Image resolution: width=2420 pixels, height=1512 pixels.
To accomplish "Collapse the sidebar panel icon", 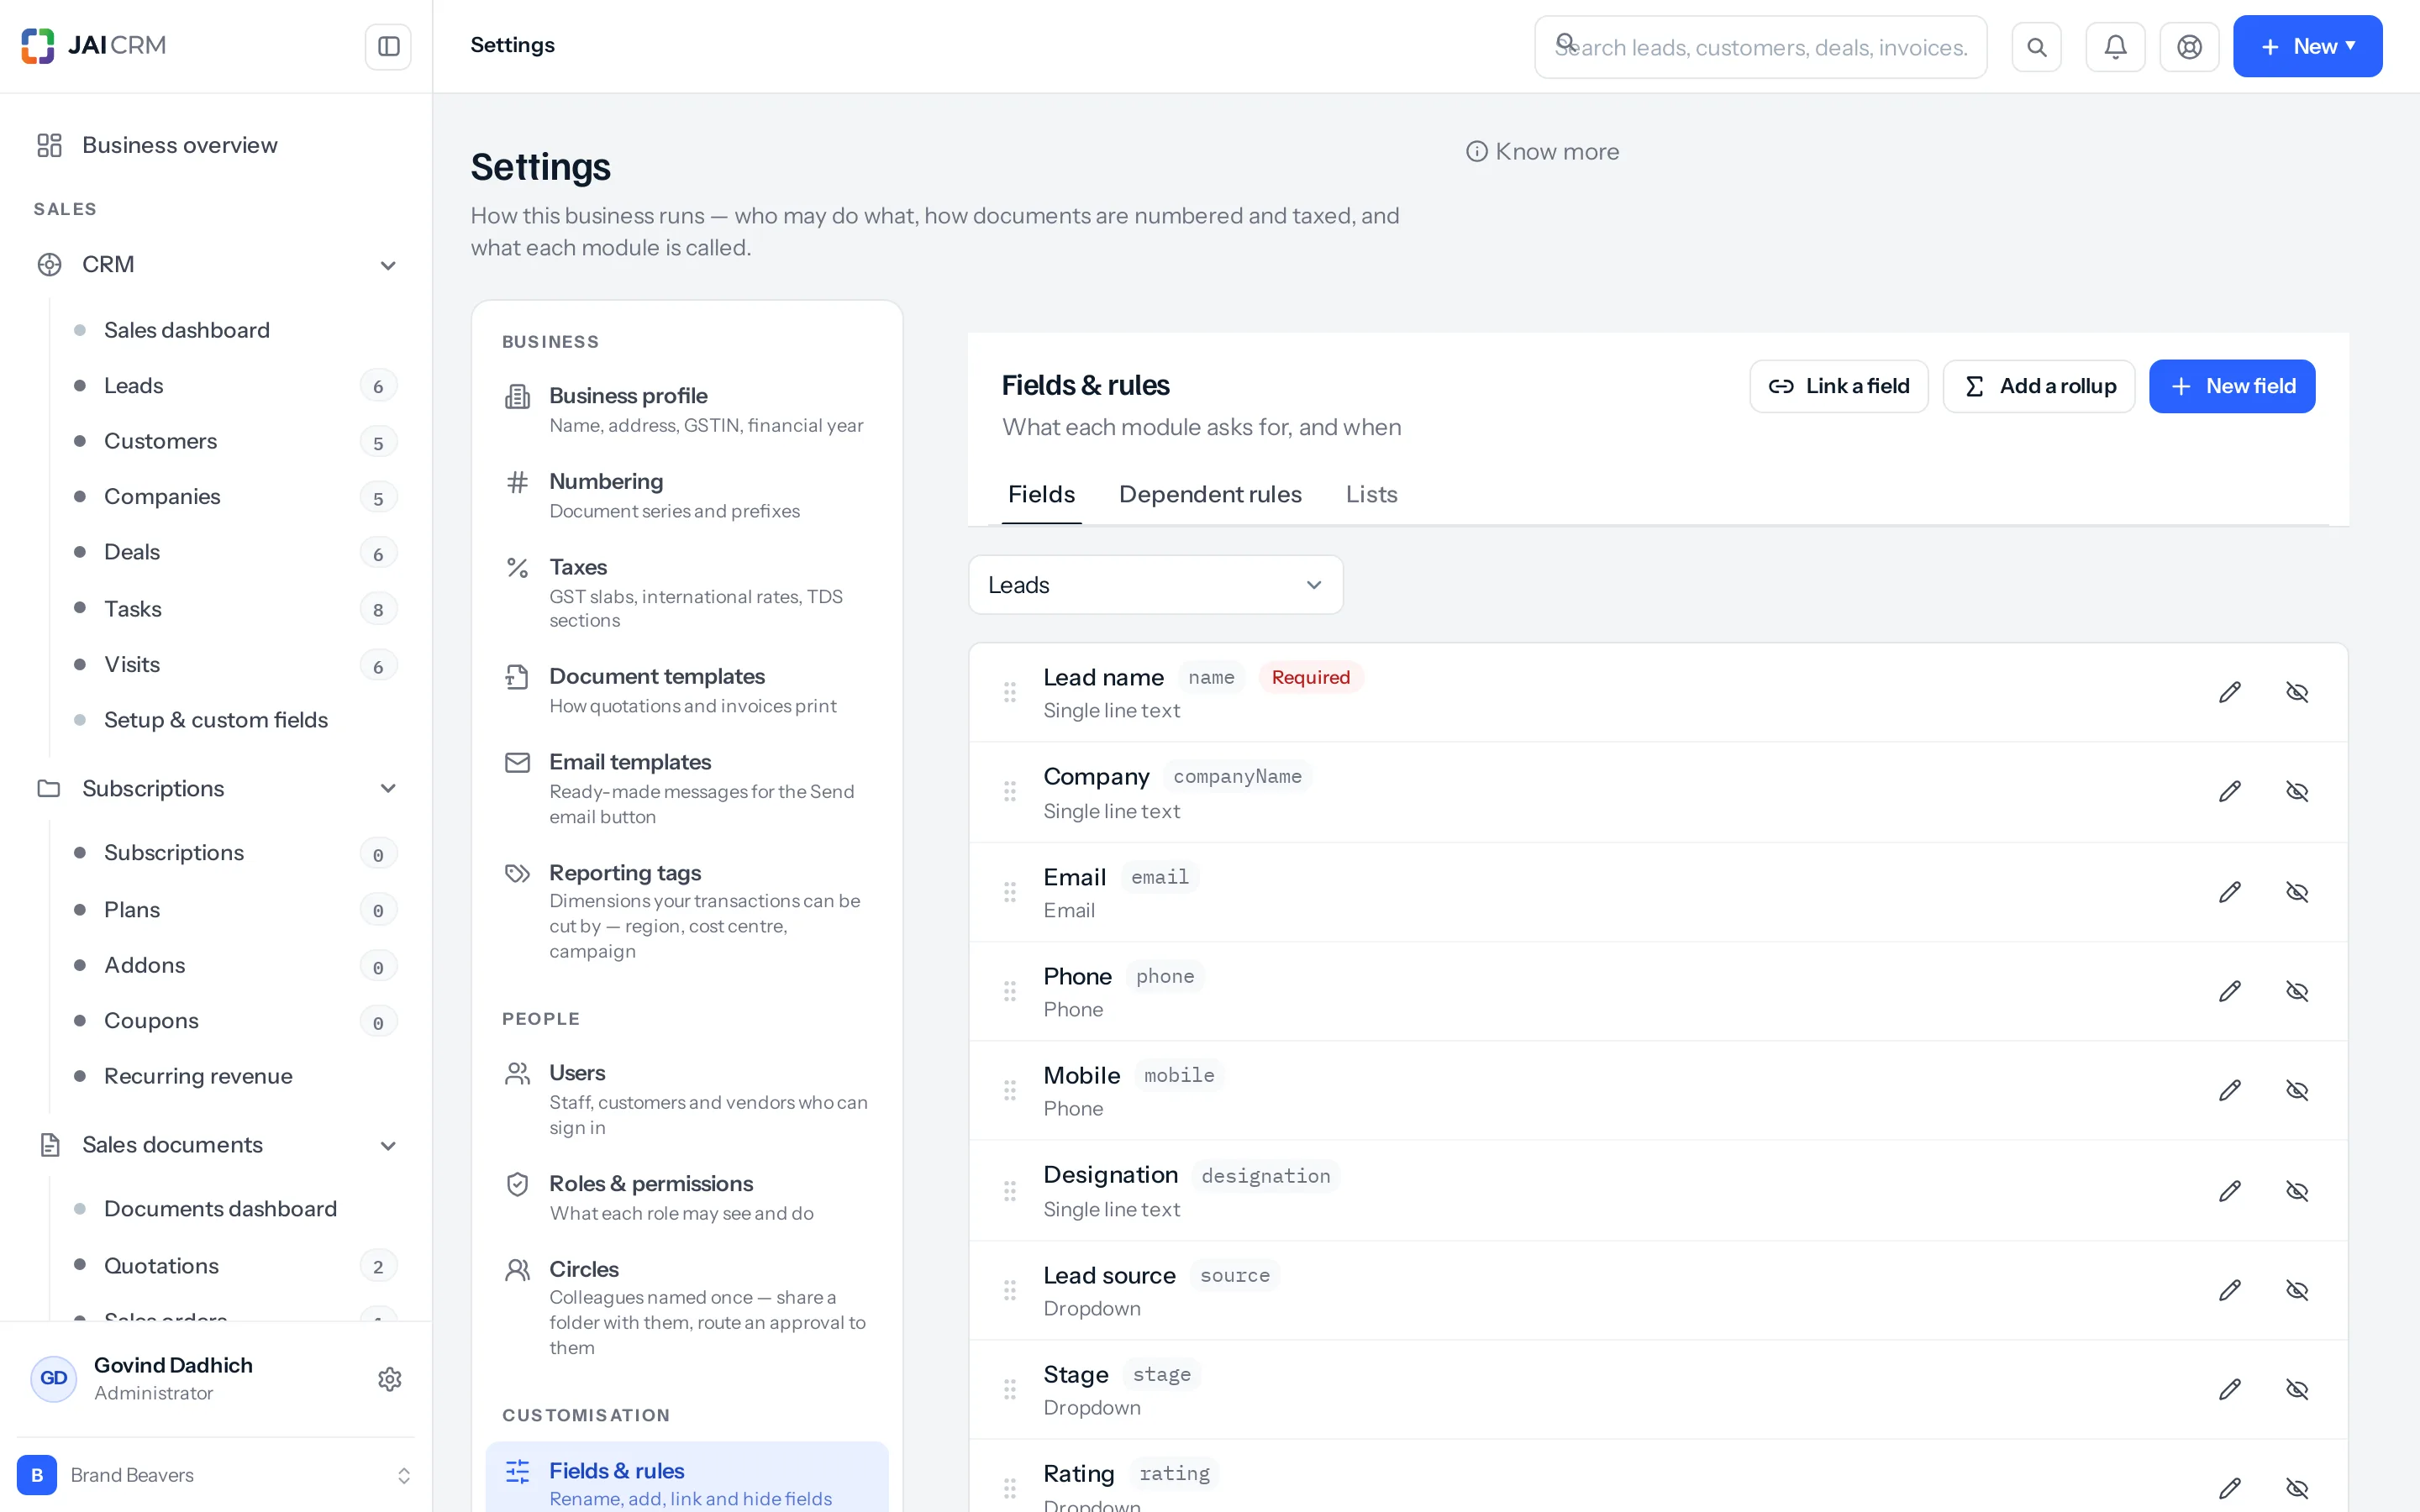I will click(x=388, y=46).
